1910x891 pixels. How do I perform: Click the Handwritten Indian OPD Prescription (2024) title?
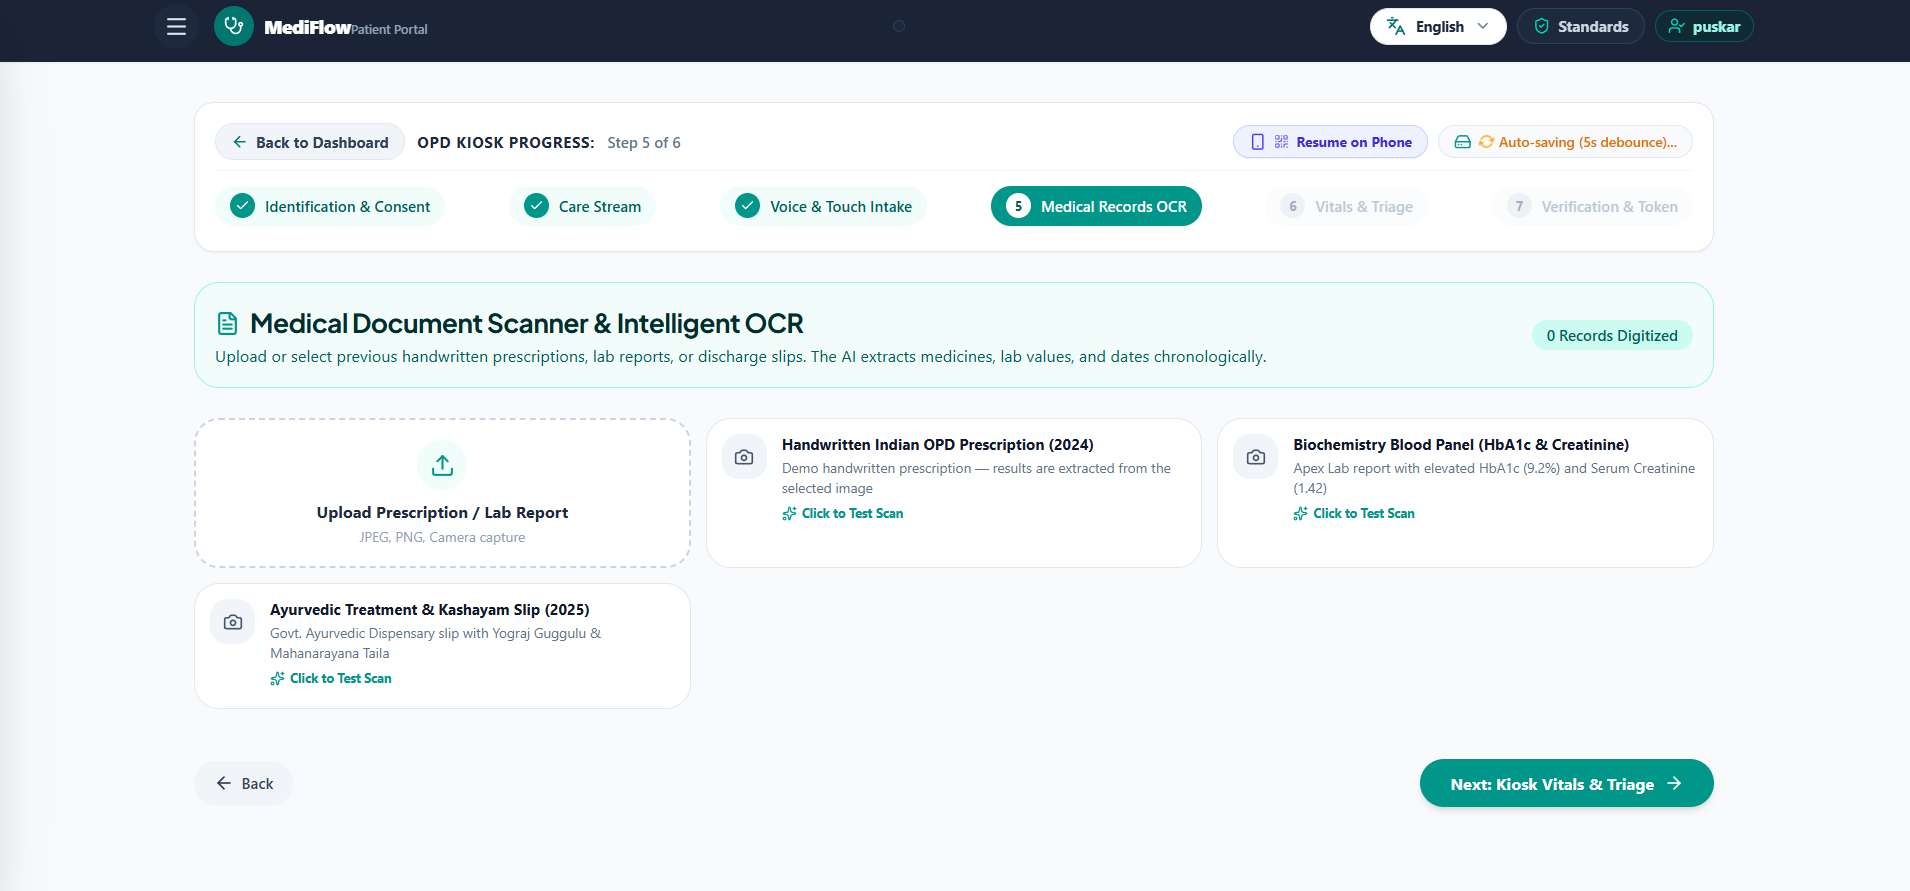coord(938,445)
